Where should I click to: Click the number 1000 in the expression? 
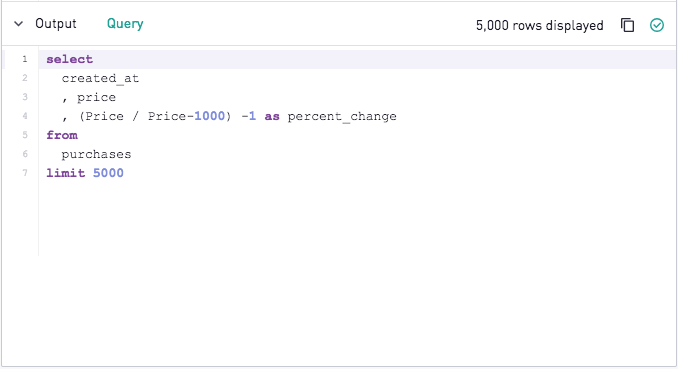[210, 116]
